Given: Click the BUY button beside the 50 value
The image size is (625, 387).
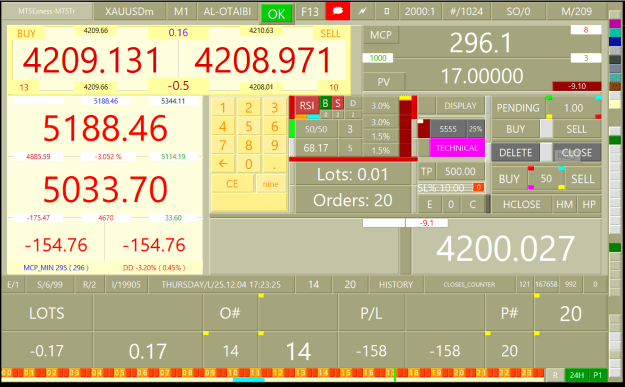Looking at the screenshot, I should coord(509,179).
